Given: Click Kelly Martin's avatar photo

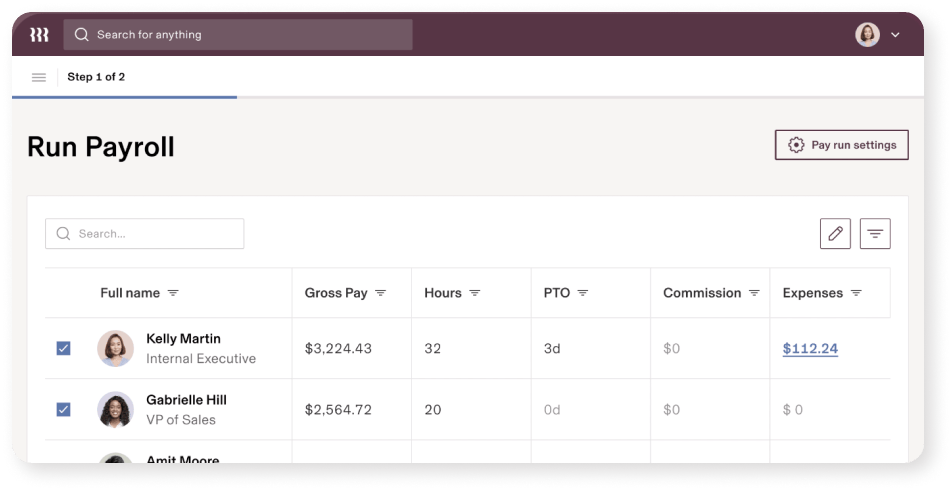Looking at the screenshot, I should [115, 348].
